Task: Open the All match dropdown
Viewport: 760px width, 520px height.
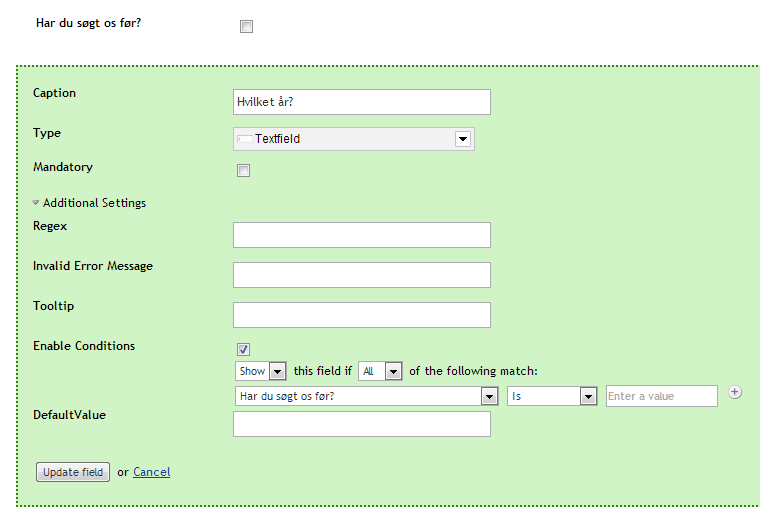Action: click(380, 371)
